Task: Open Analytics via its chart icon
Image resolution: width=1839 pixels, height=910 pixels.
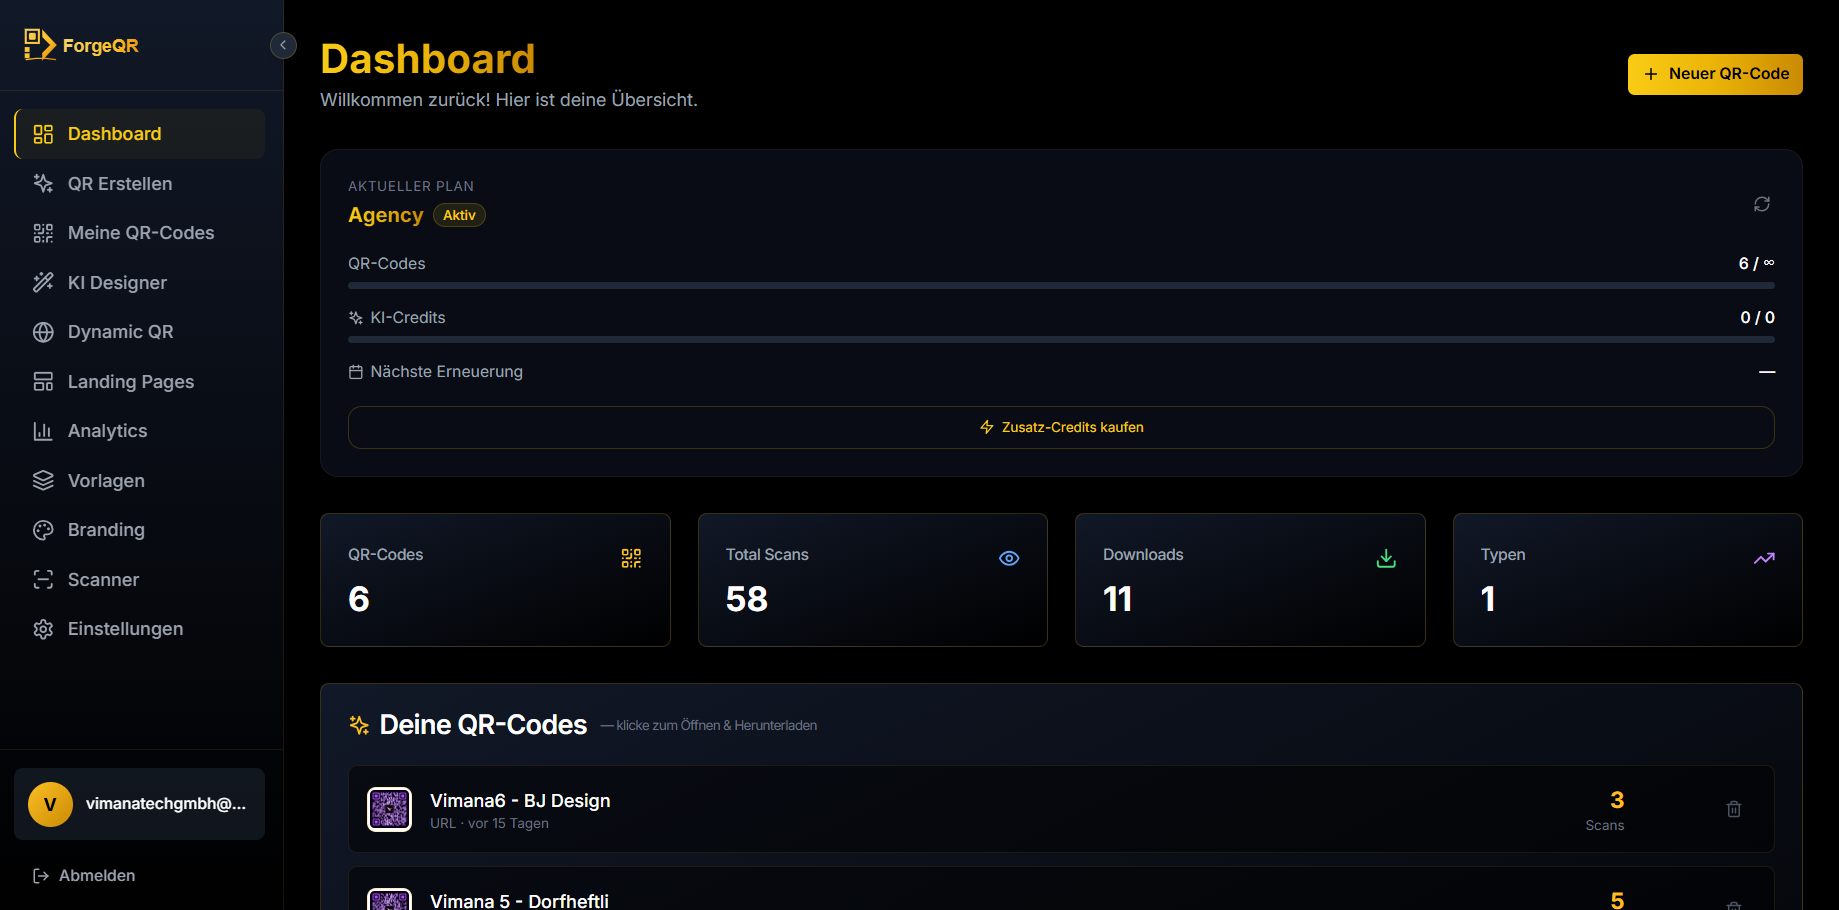Action: [43, 431]
